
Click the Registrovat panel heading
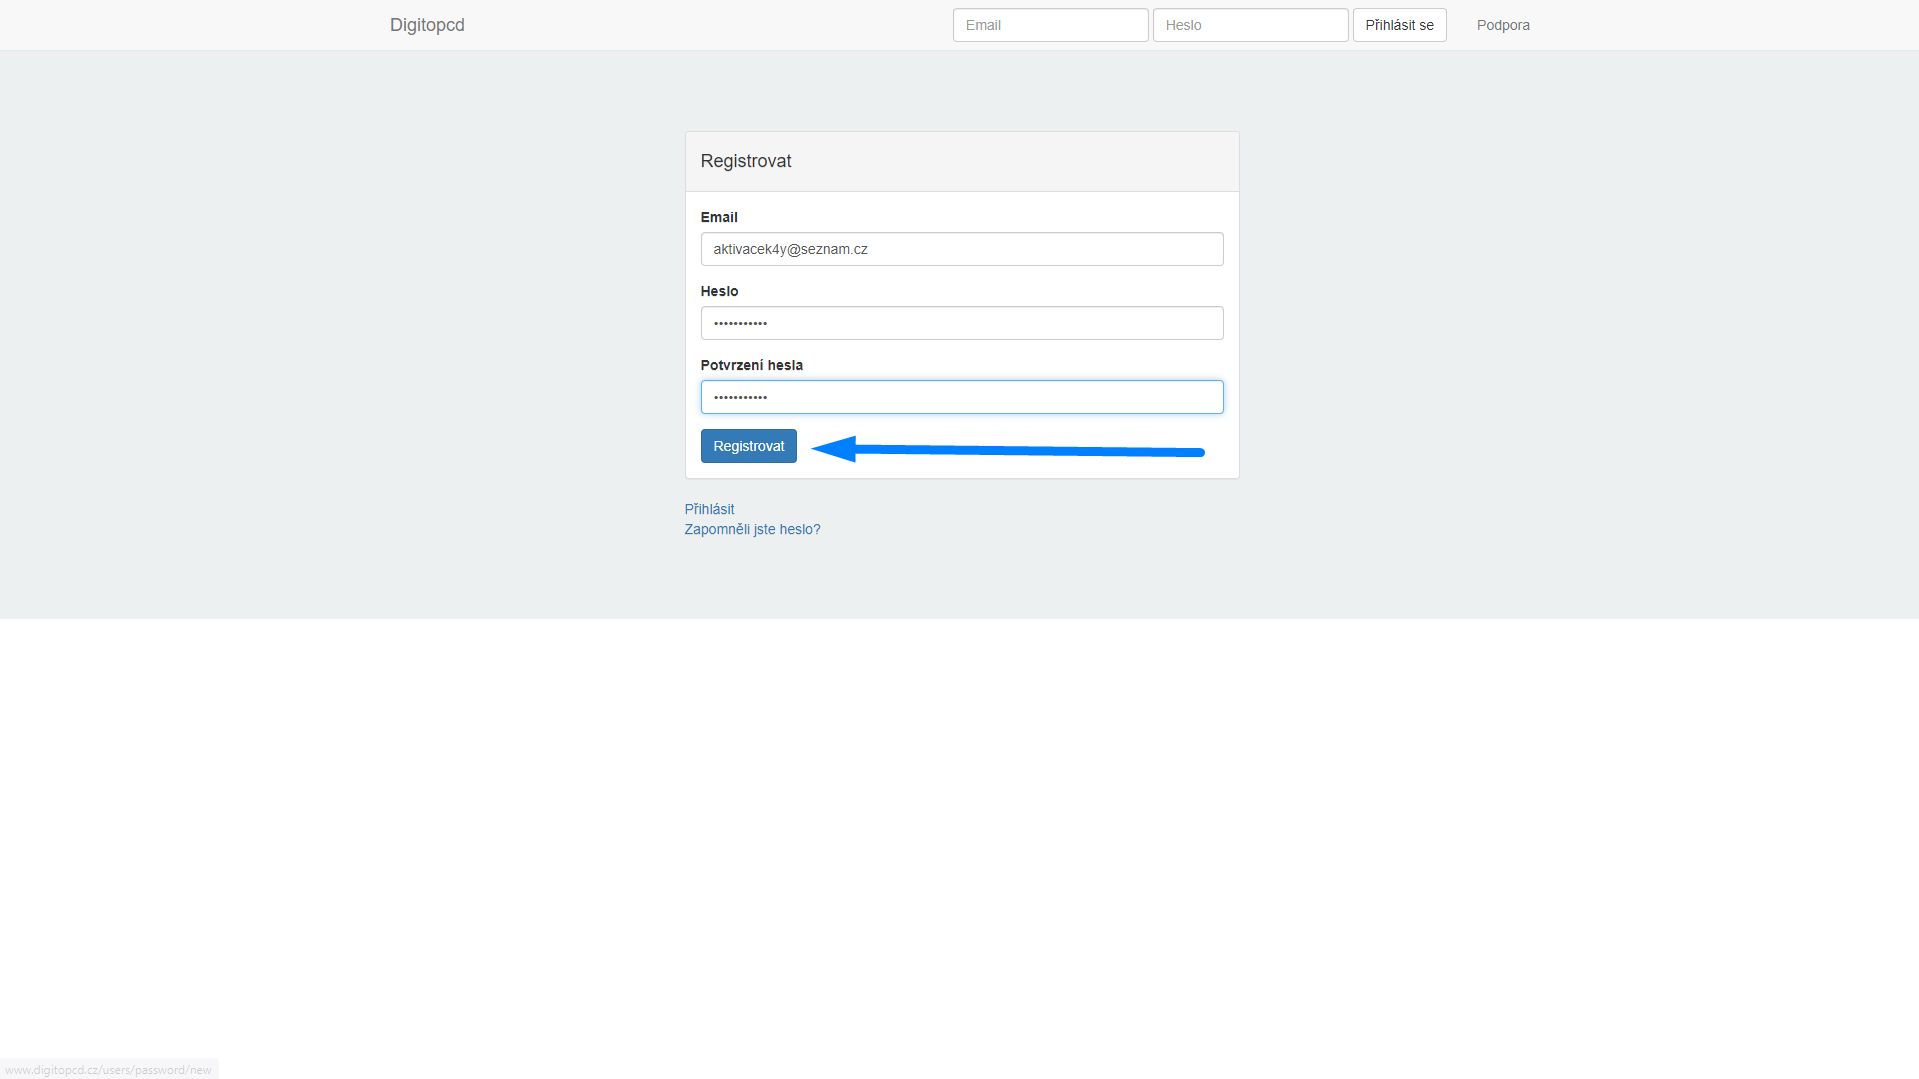click(746, 161)
